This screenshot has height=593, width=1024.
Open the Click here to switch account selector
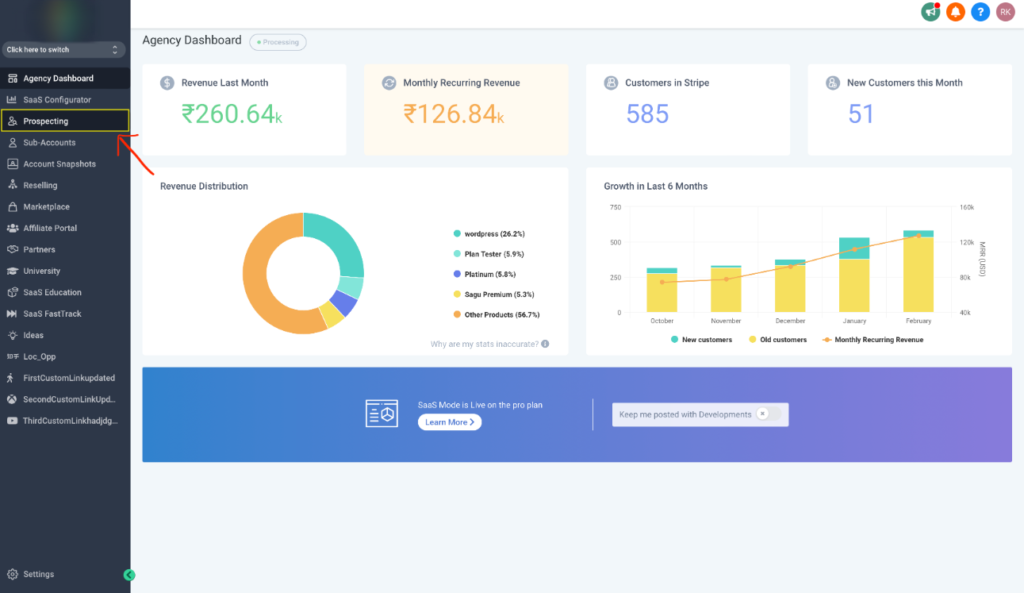point(63,48)
